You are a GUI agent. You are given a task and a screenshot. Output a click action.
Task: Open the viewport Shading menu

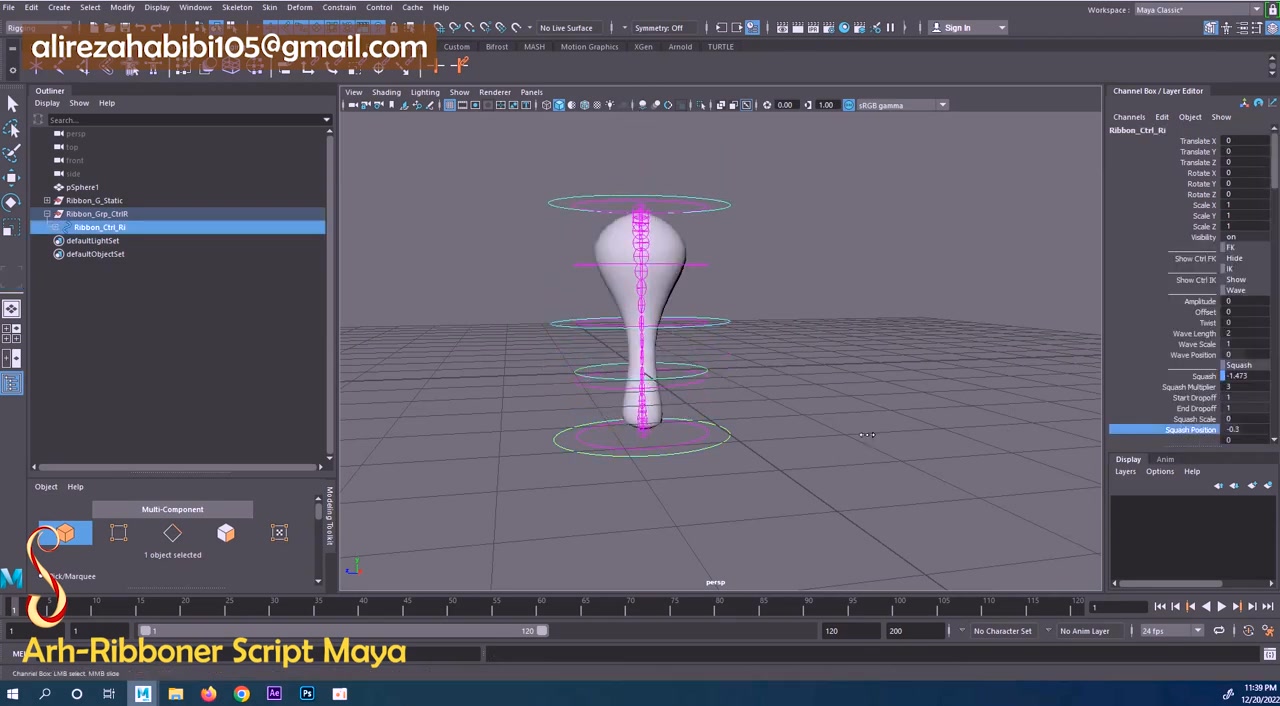click(x=386, y=92)
